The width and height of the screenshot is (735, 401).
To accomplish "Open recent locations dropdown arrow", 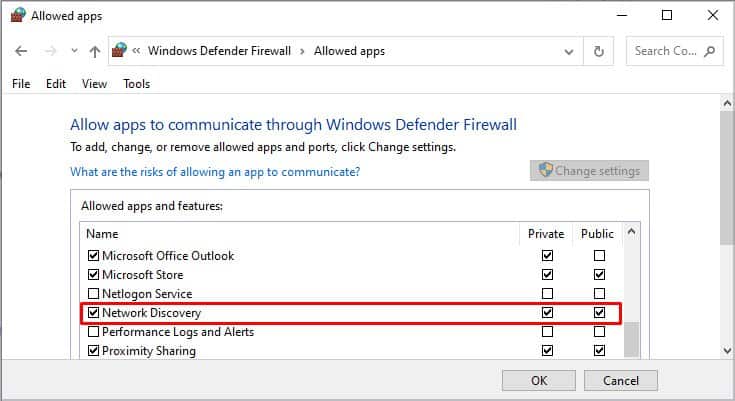I will (74, 51).
